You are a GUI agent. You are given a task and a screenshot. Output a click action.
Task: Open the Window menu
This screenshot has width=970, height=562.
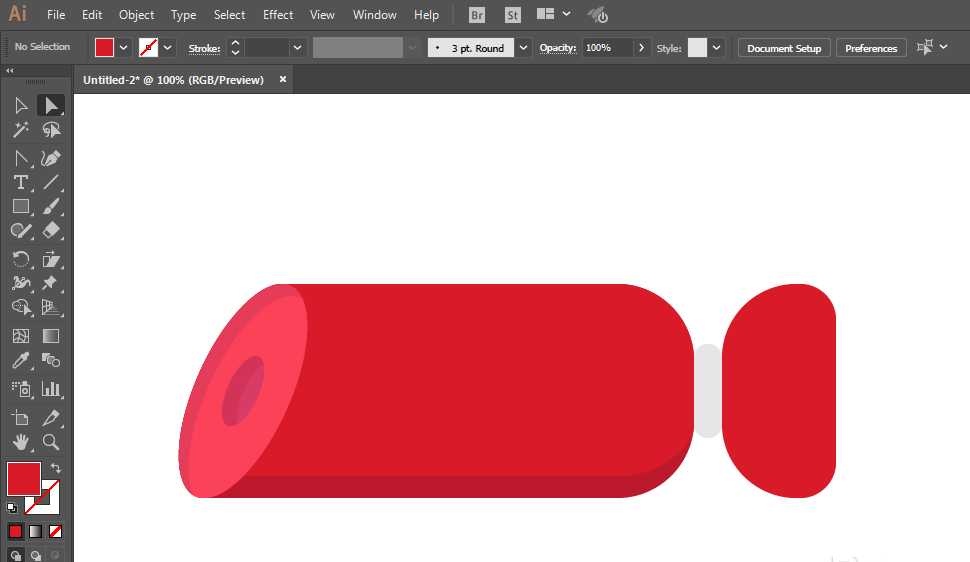pyautogui.click(x=374, y=15)
